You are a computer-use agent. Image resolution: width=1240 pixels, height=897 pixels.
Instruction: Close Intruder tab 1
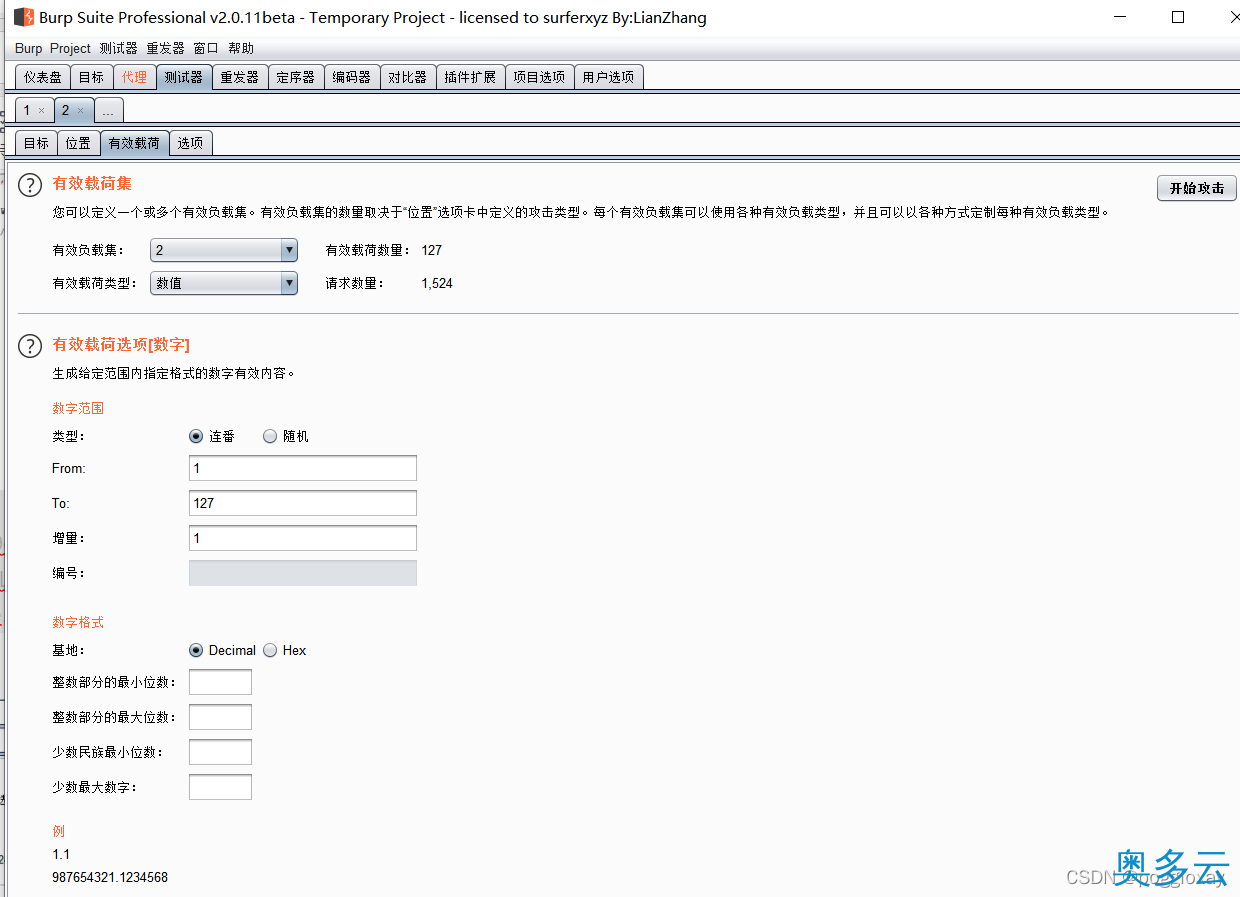[x=41, y=111]
